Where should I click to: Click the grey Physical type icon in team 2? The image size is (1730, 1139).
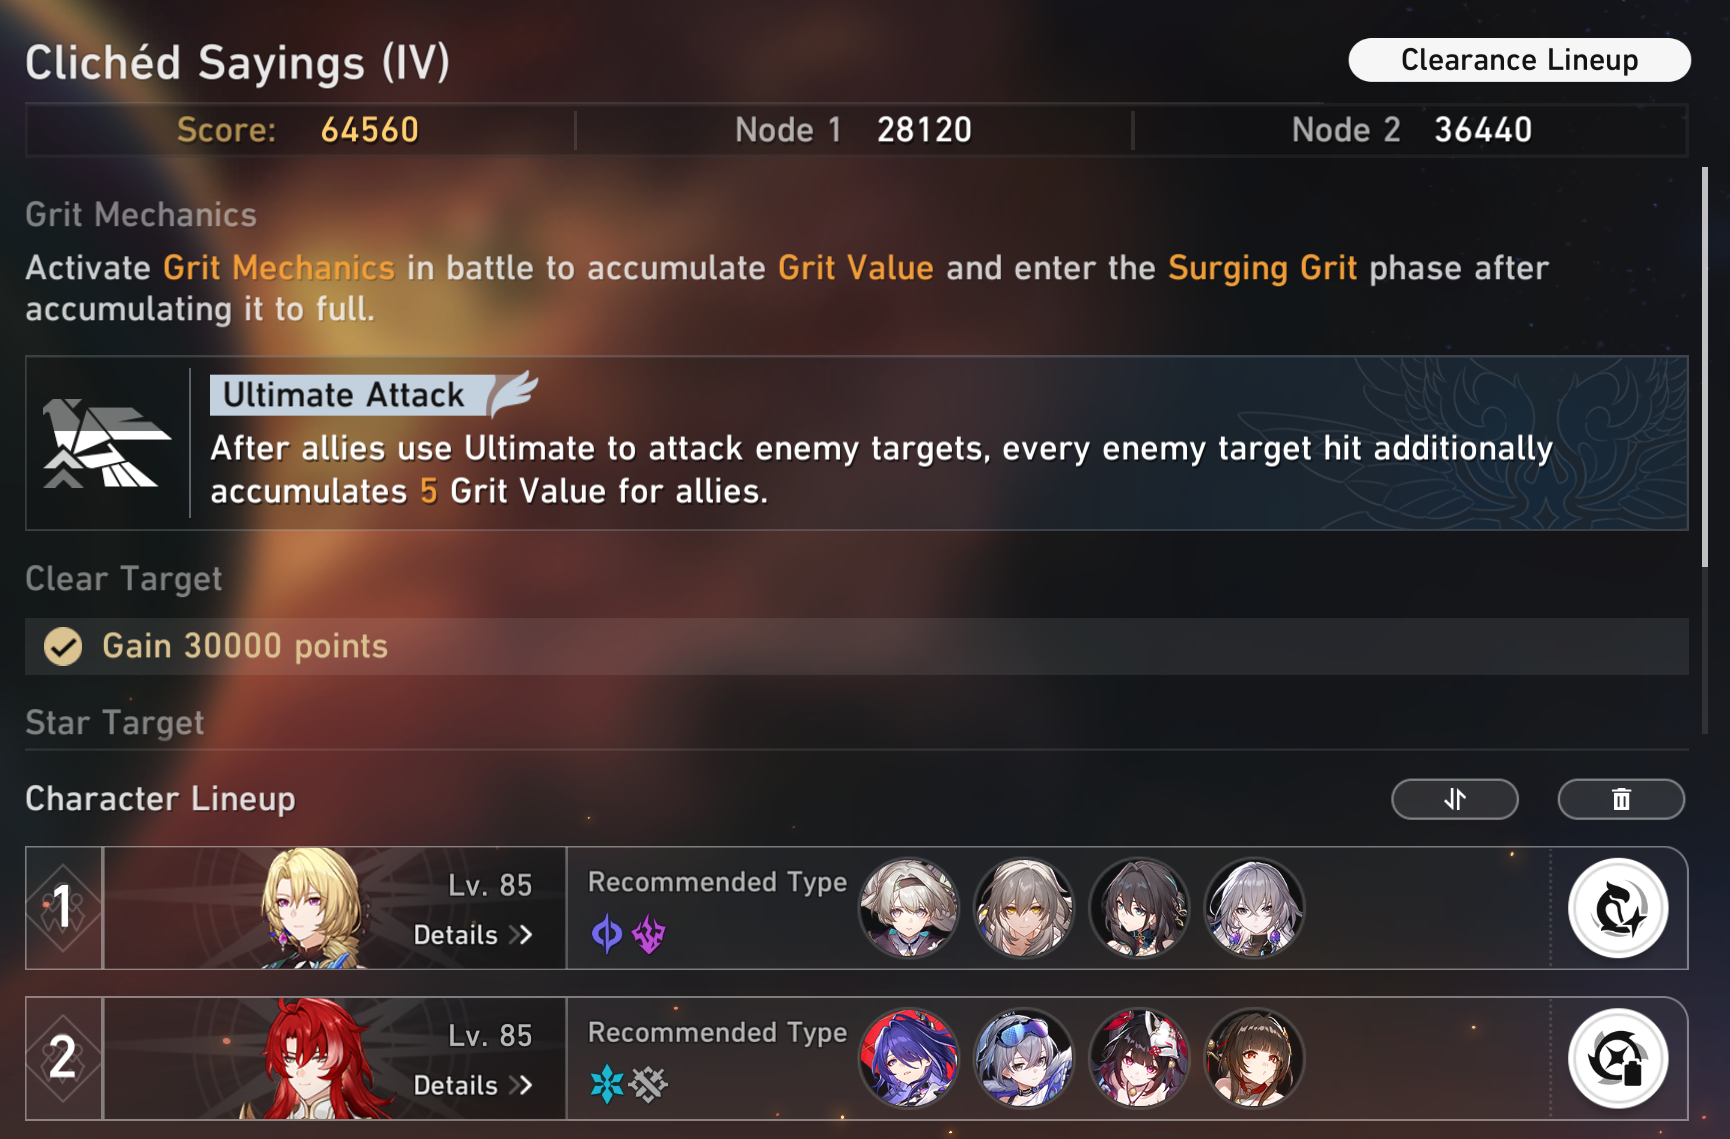click(x=648, y=1084)
